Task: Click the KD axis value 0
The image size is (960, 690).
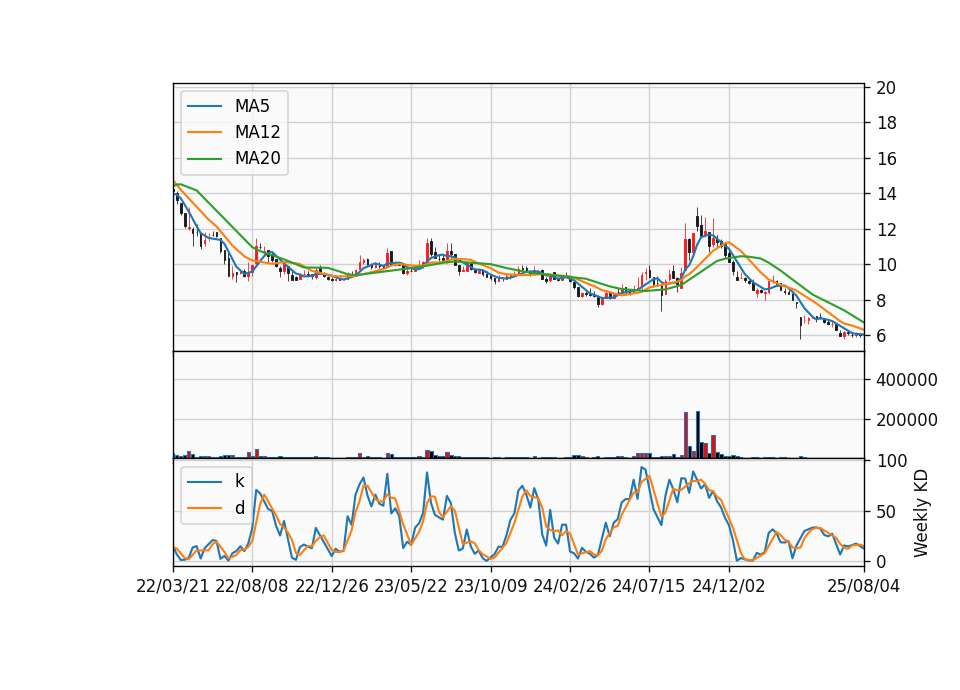Action: [881, 561]
